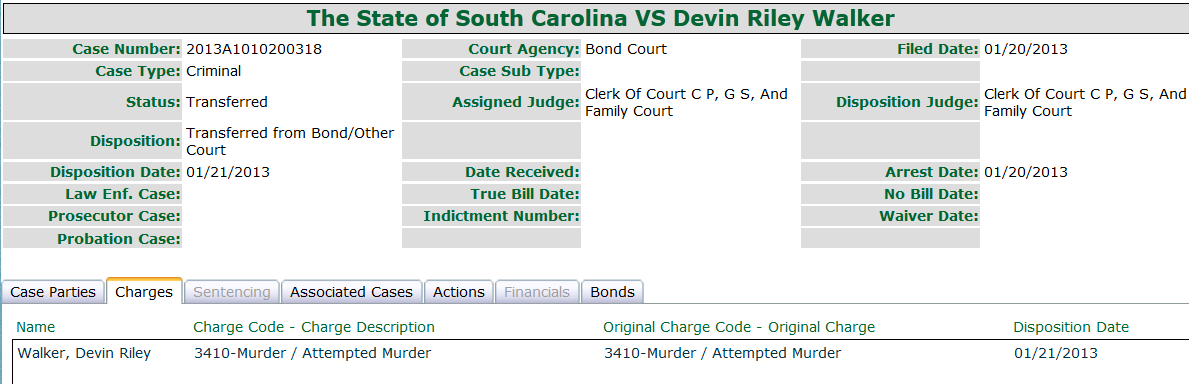This screenshot has width=1189, height=384.
Task: Click the disabled Sentencing tab
Action: pyautogui.click(x=231, y=292)
